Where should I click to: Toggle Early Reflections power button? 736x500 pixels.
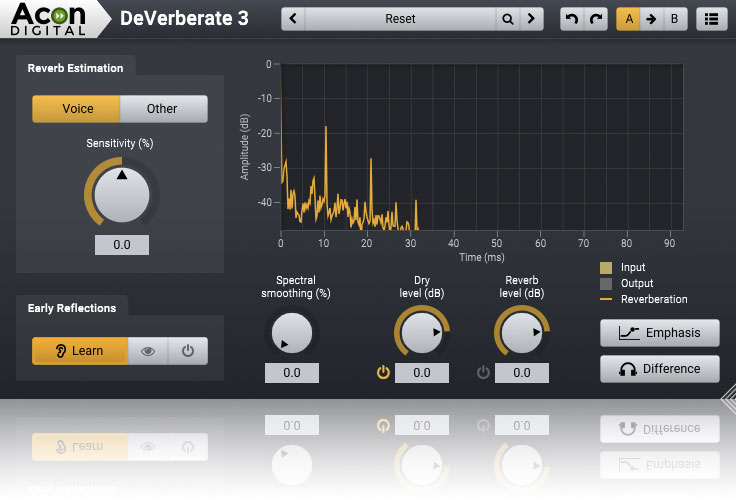point(187,351)
